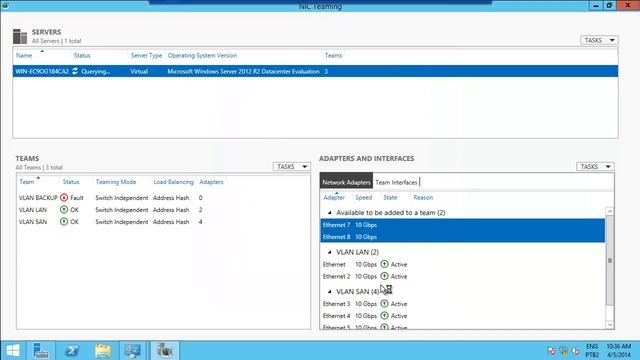Switch to the Team Interfaces tab
This screenshot has height=360, width=640.
(x=396, y=182)
